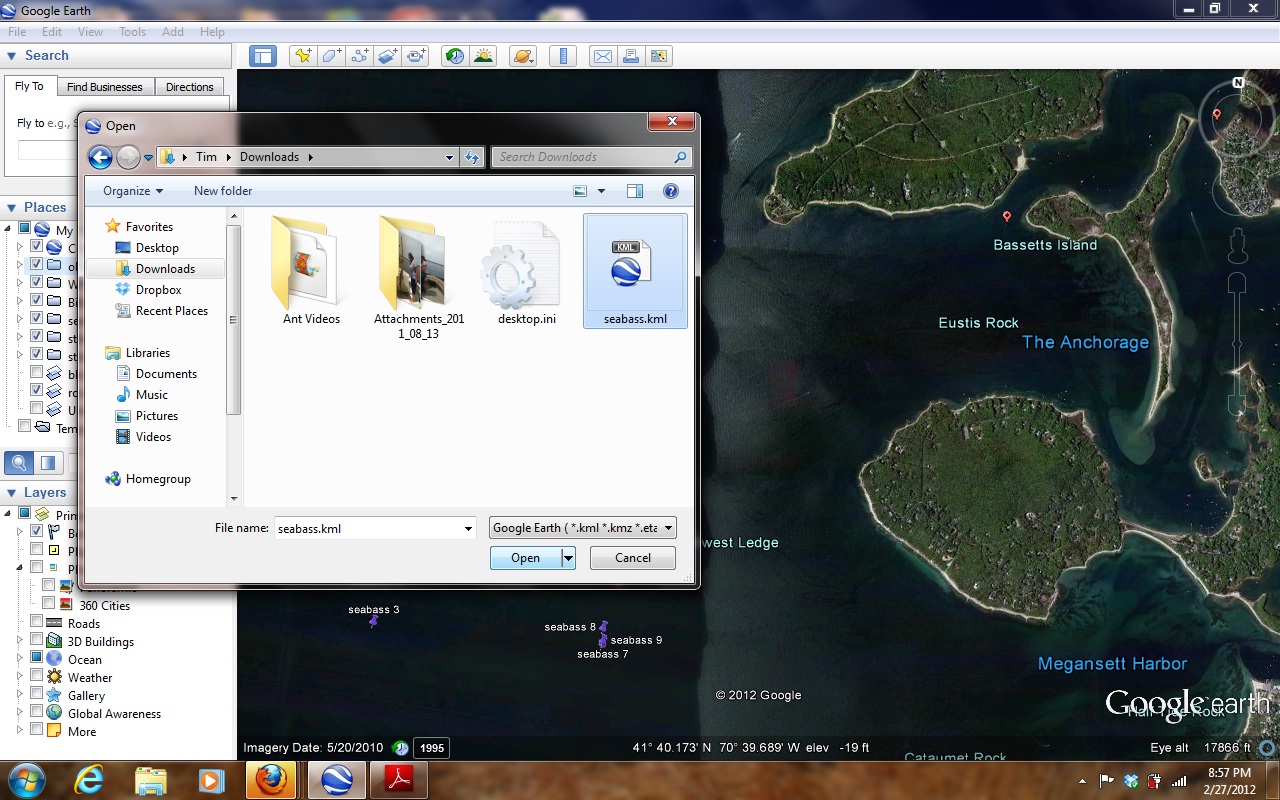Click the Street View pegman on map
The width and height of the screenshot is (1280, 800).
(1238, 244)
